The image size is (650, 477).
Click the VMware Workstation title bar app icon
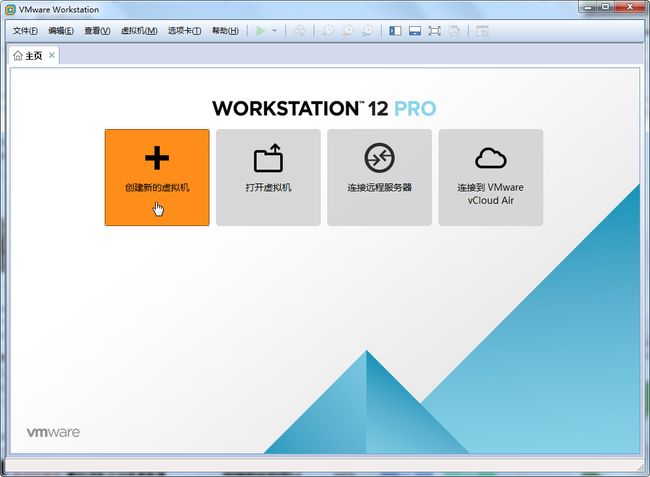coord(10,9)
